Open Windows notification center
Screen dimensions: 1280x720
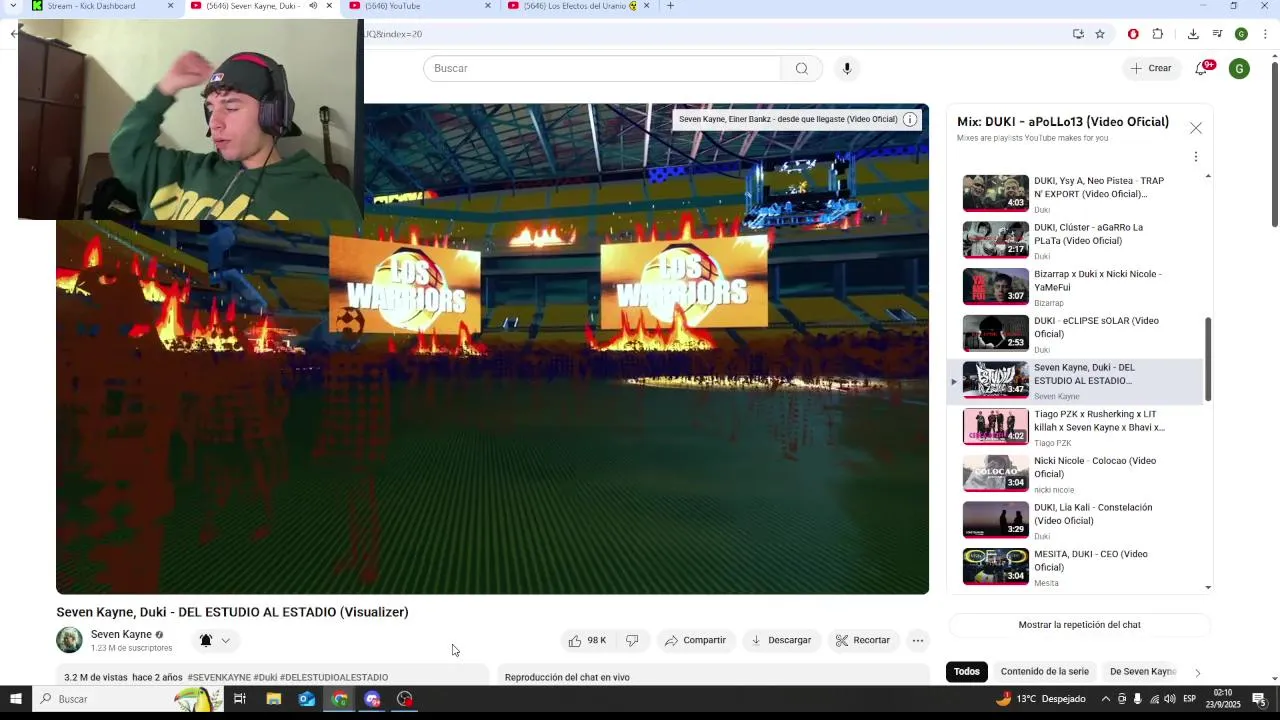coord(1260,699)
